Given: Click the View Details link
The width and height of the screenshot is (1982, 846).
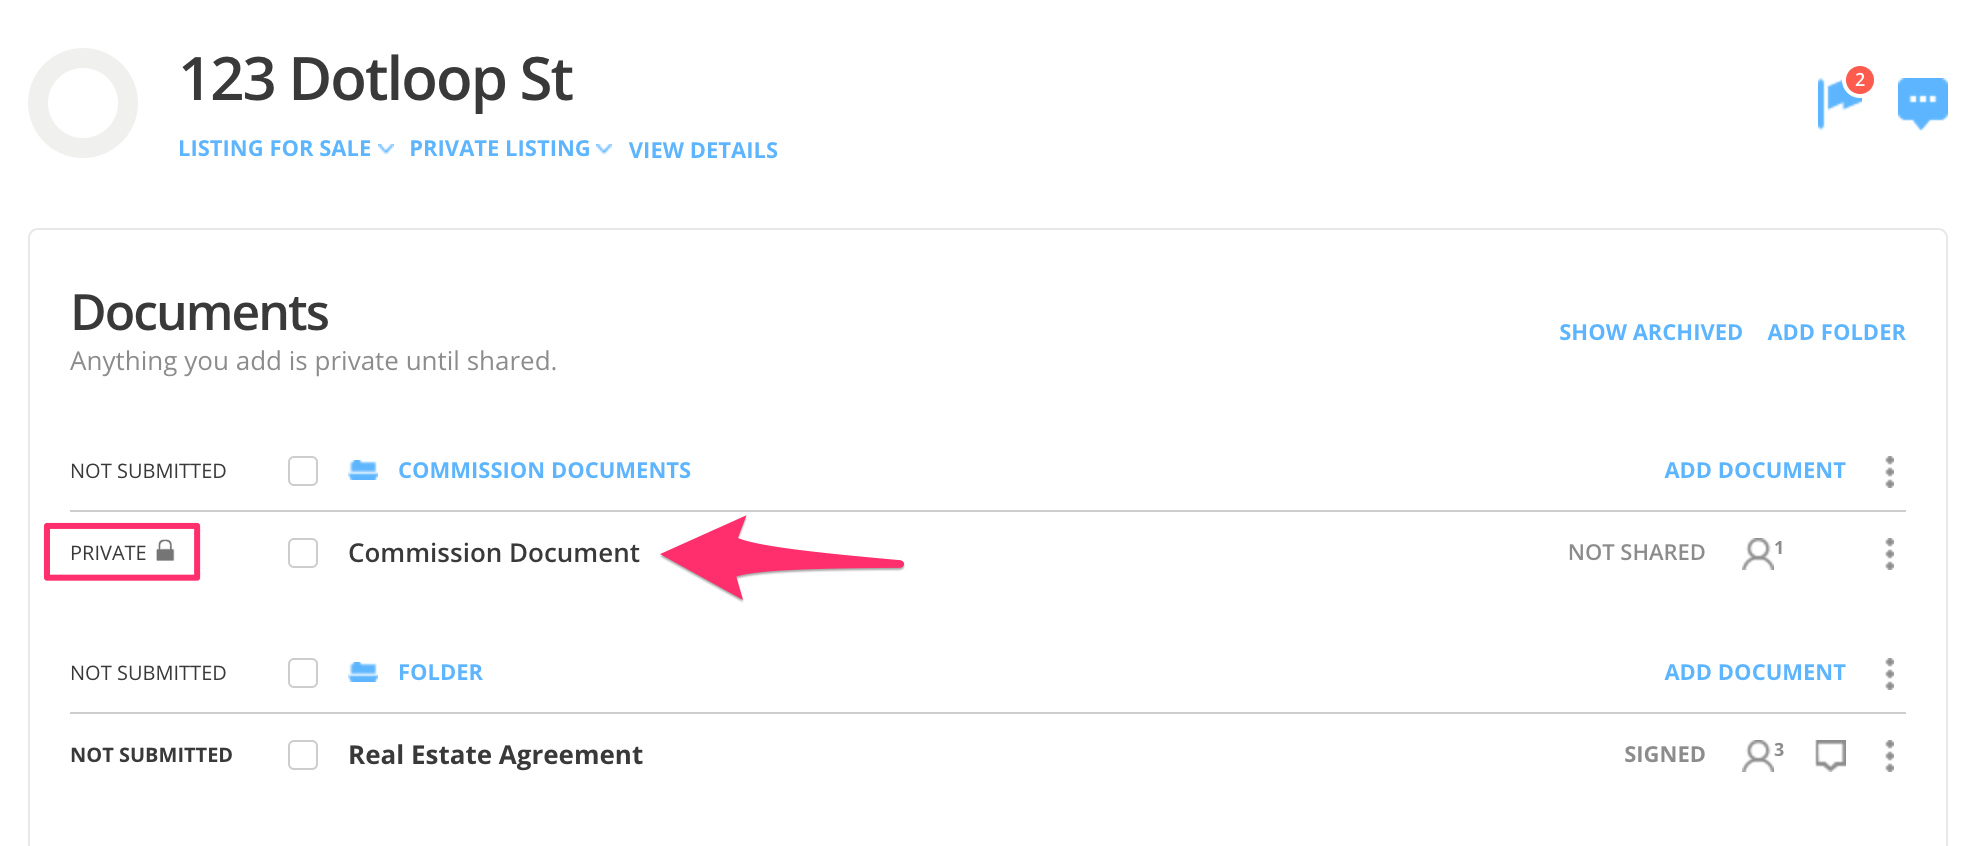Looking at the screenshot, I should coord(703,150).
